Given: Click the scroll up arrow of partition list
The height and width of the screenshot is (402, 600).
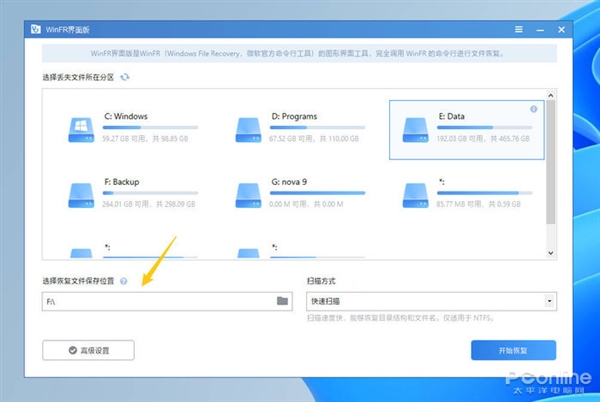Looking at the screenshot, I should coord(551,95).
